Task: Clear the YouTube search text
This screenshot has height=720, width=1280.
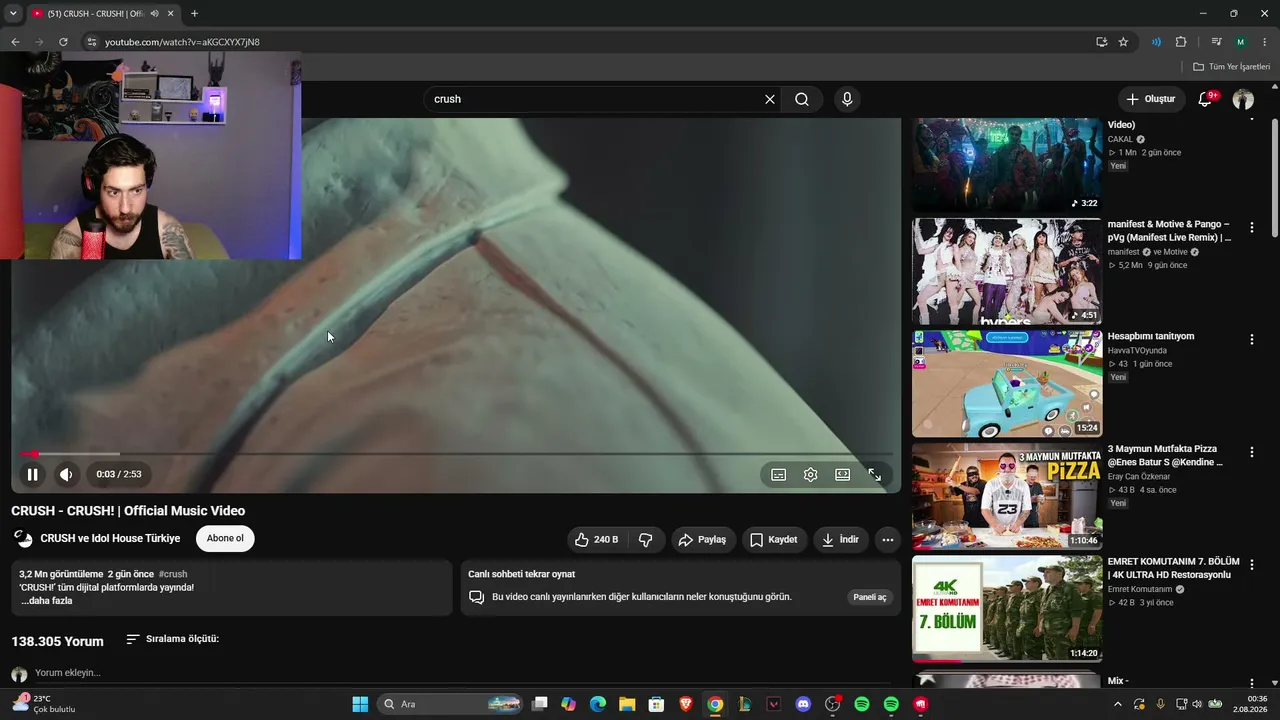Action: coord(770,99)
